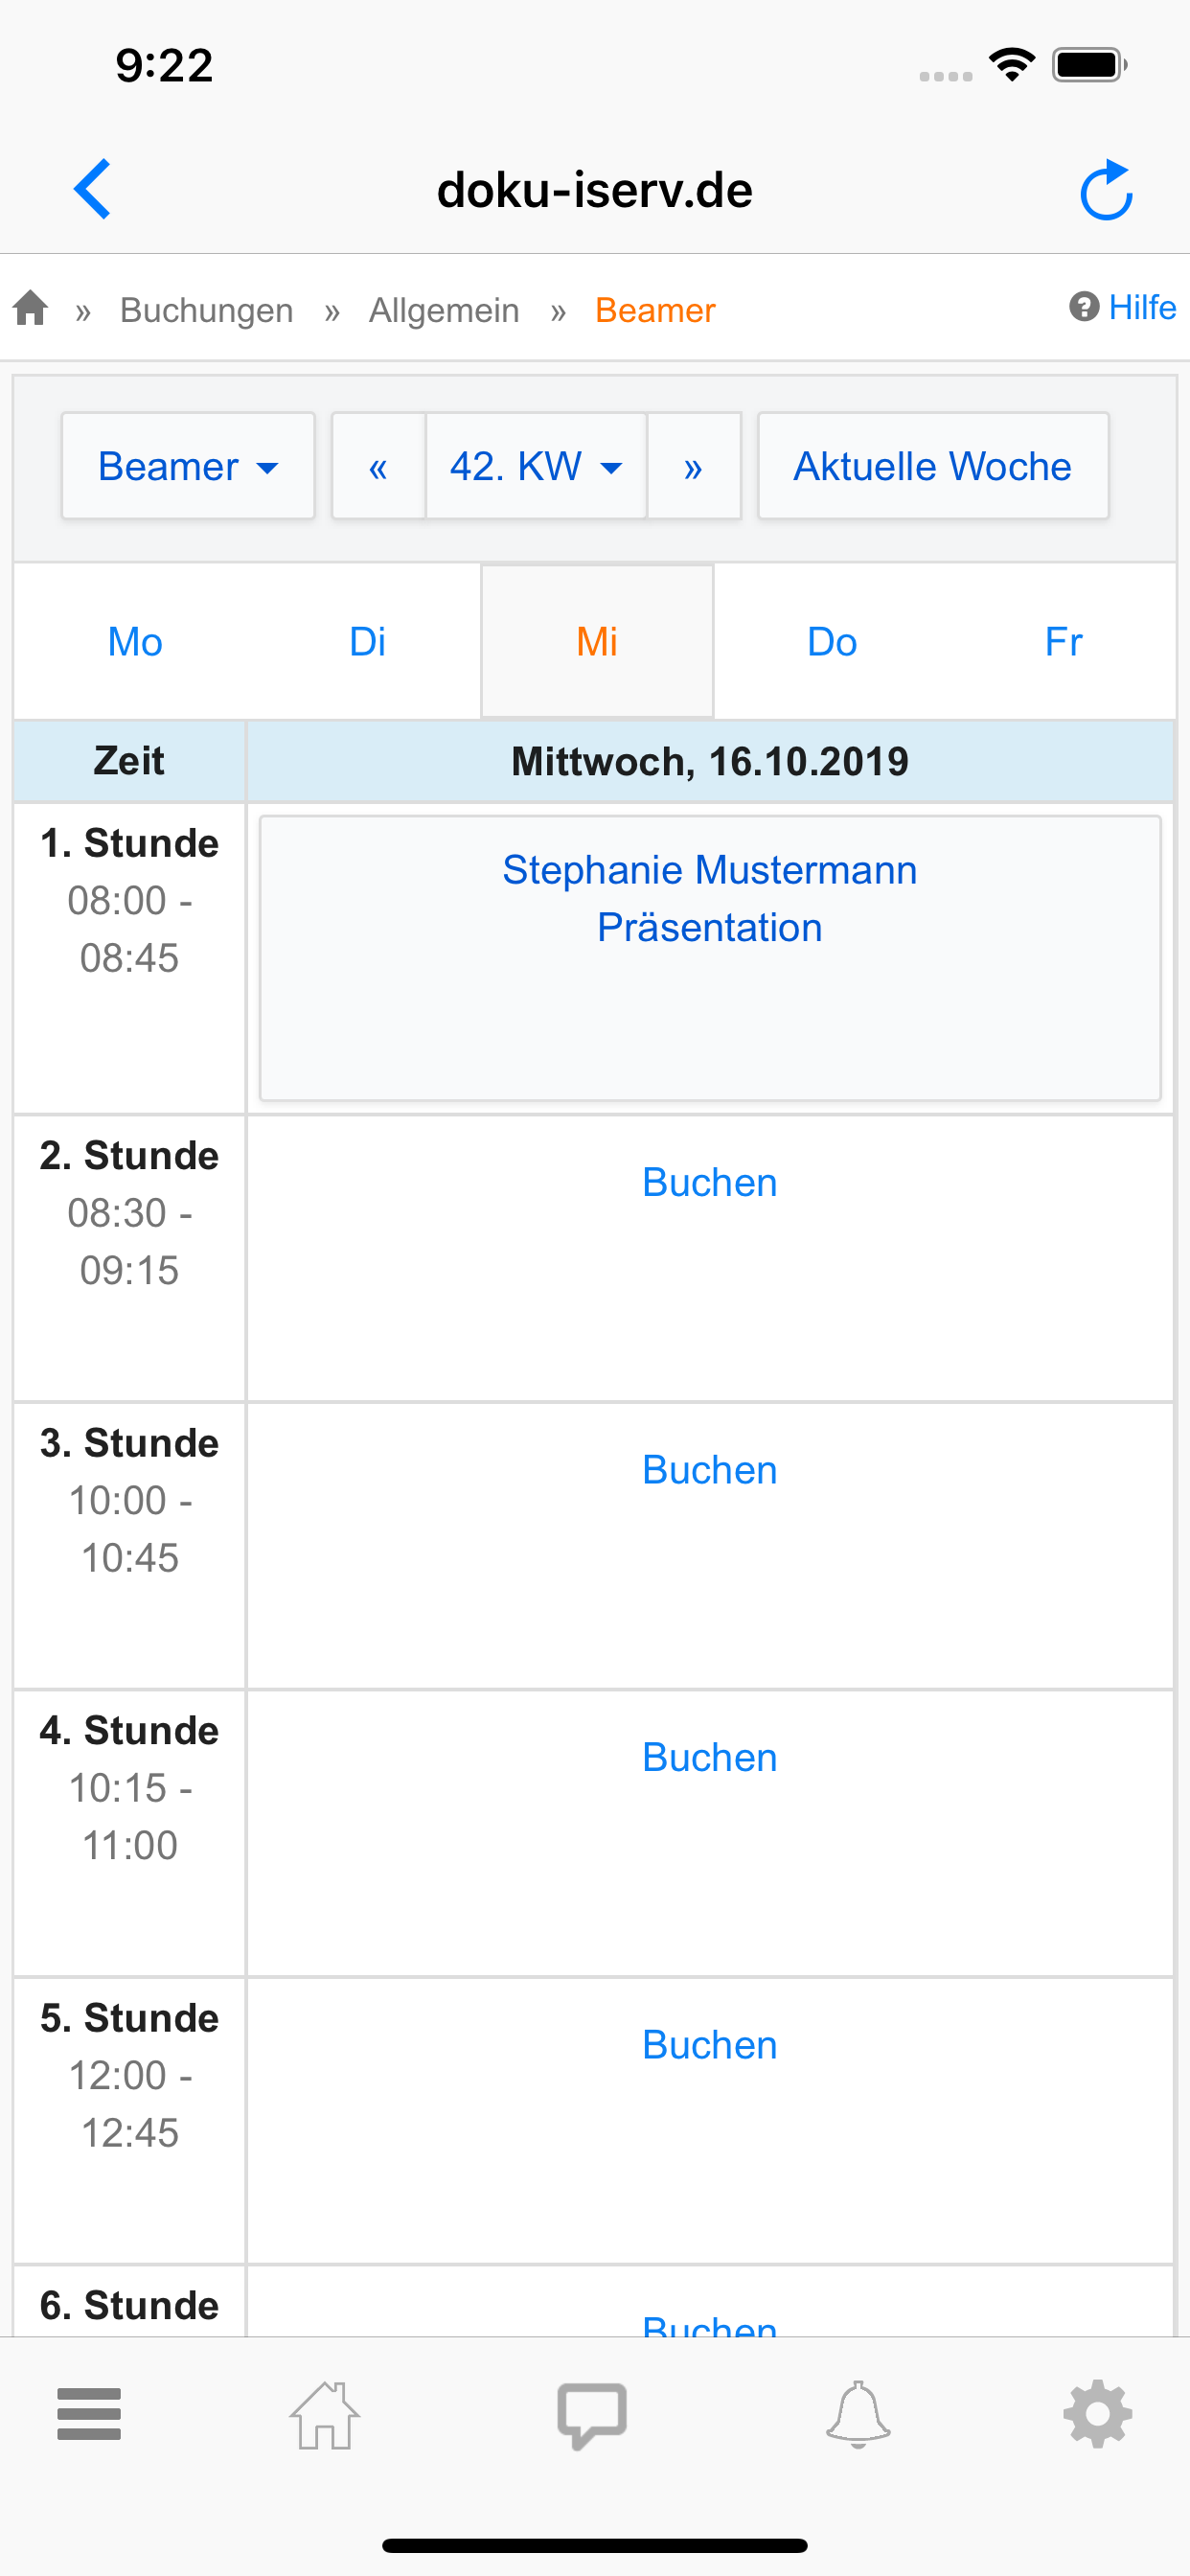Open the messages speech bubble icon

pos(592,2414)
